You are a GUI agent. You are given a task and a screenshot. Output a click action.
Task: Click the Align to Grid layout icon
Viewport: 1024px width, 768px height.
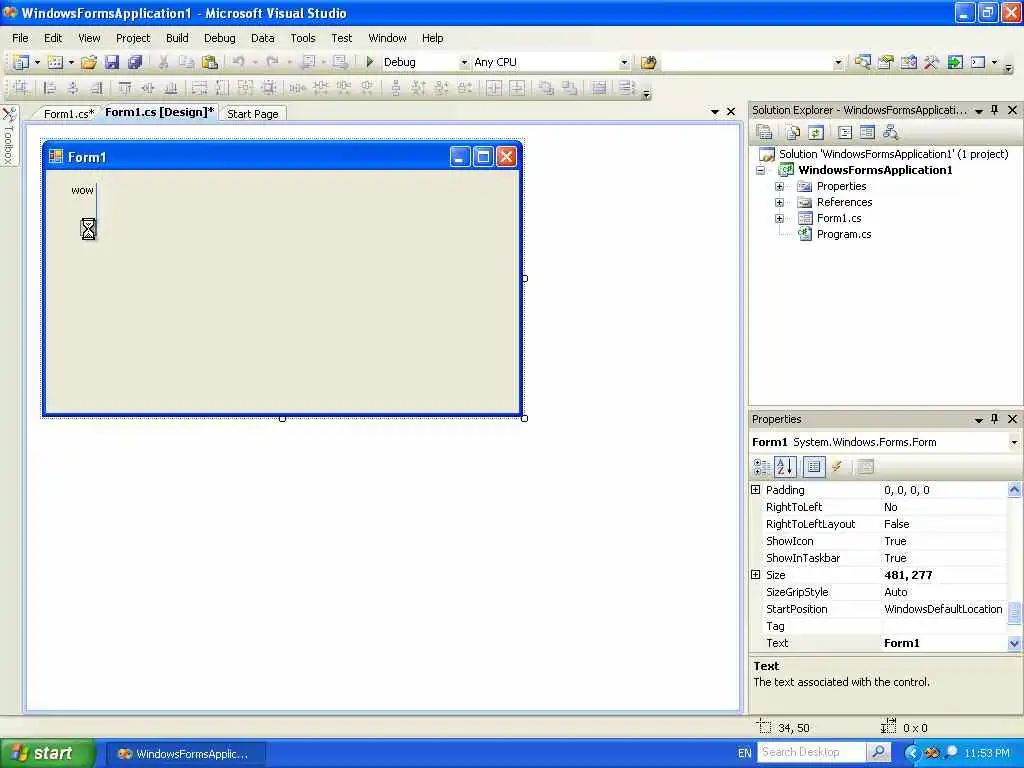click(20, 88)
